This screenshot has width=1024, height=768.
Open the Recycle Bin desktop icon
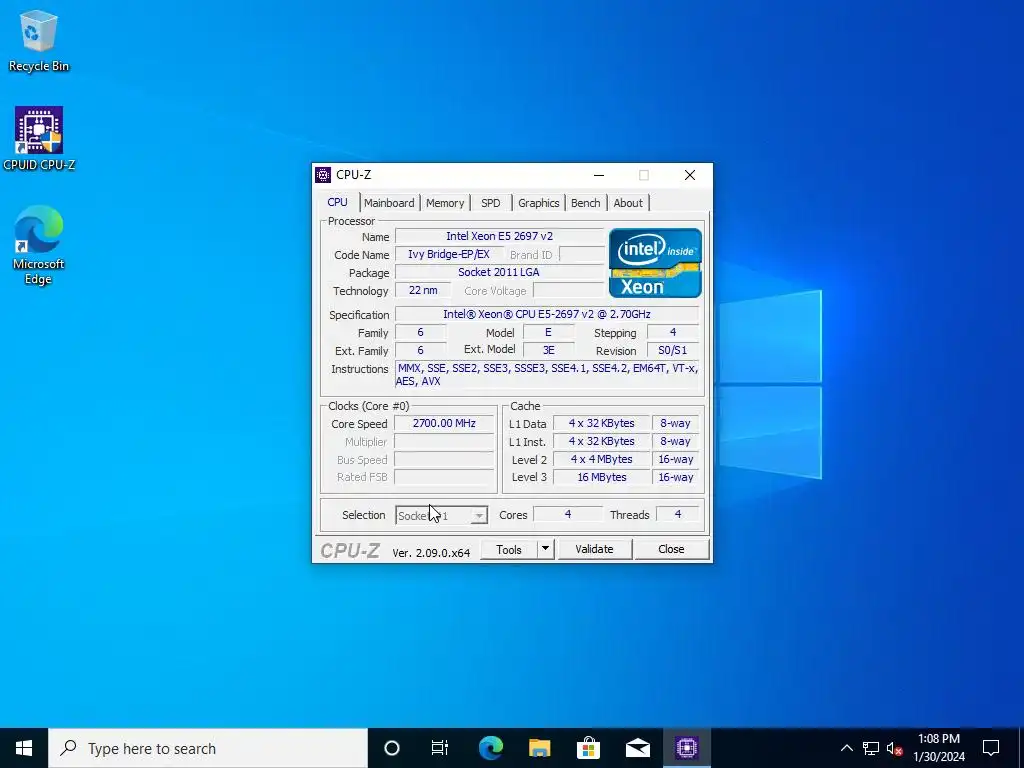pos(39,40)
